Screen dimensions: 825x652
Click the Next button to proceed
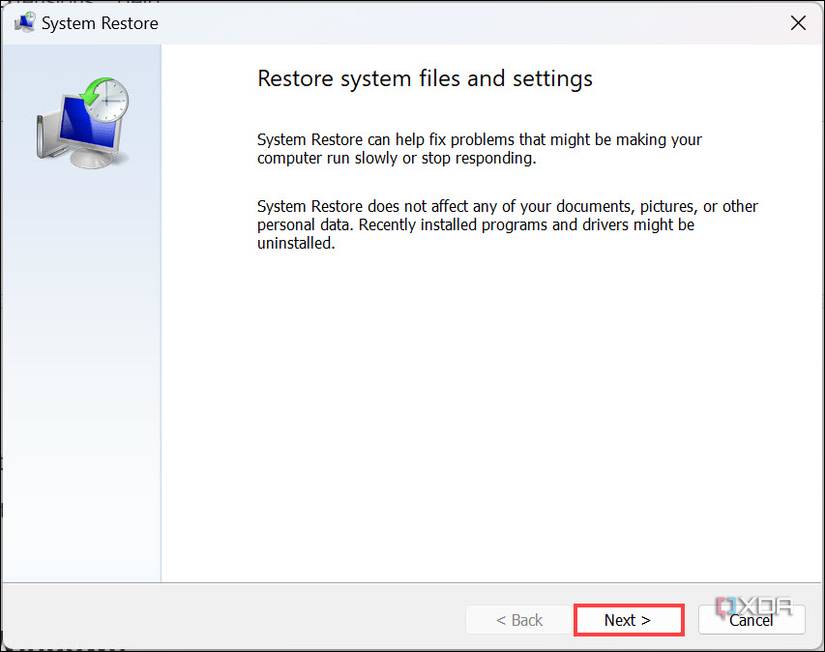pos(628,620)
